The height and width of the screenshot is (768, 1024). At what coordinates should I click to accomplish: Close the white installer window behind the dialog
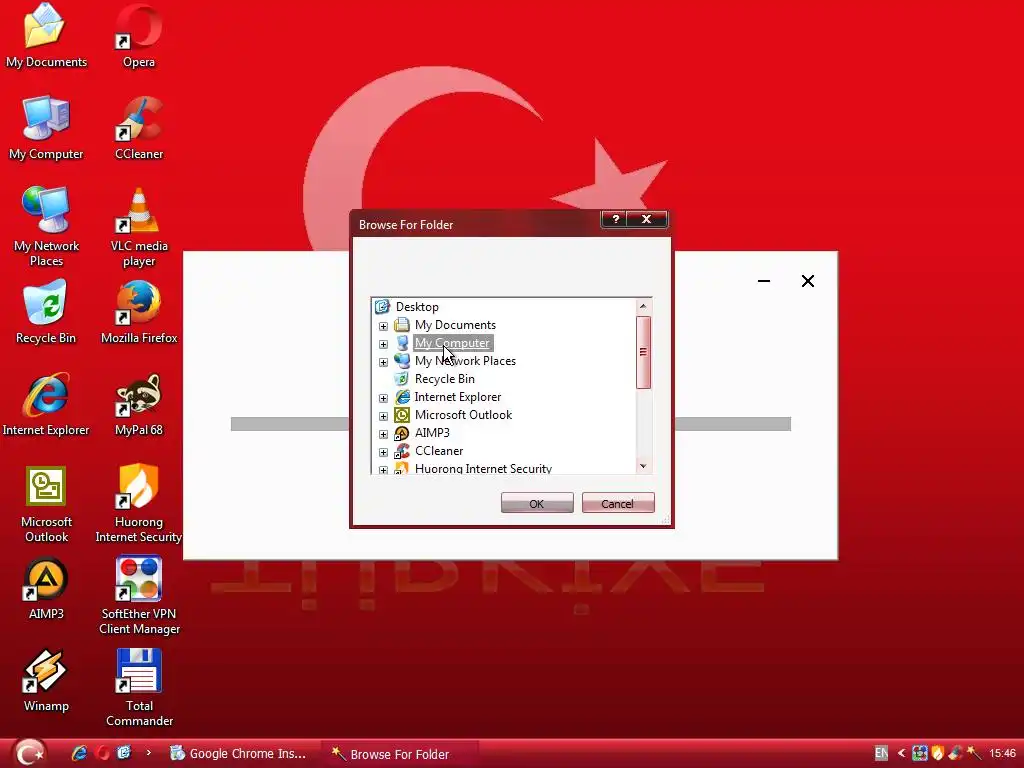pos(808,281)
